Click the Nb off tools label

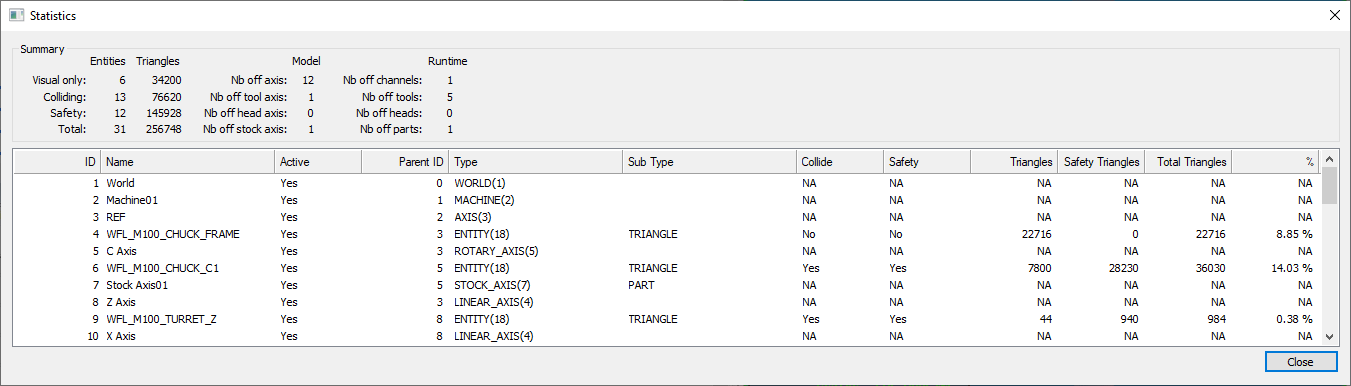tap(392, 96)
